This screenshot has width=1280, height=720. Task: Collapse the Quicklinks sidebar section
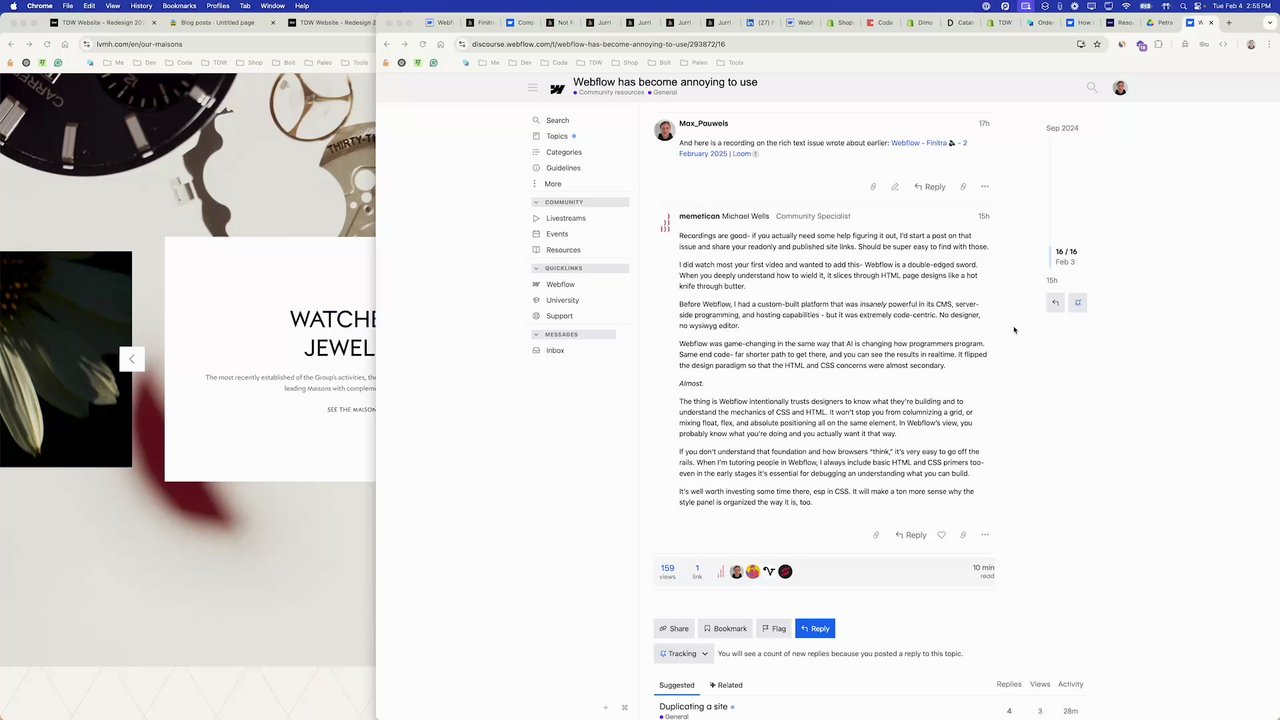pos(580,268)
